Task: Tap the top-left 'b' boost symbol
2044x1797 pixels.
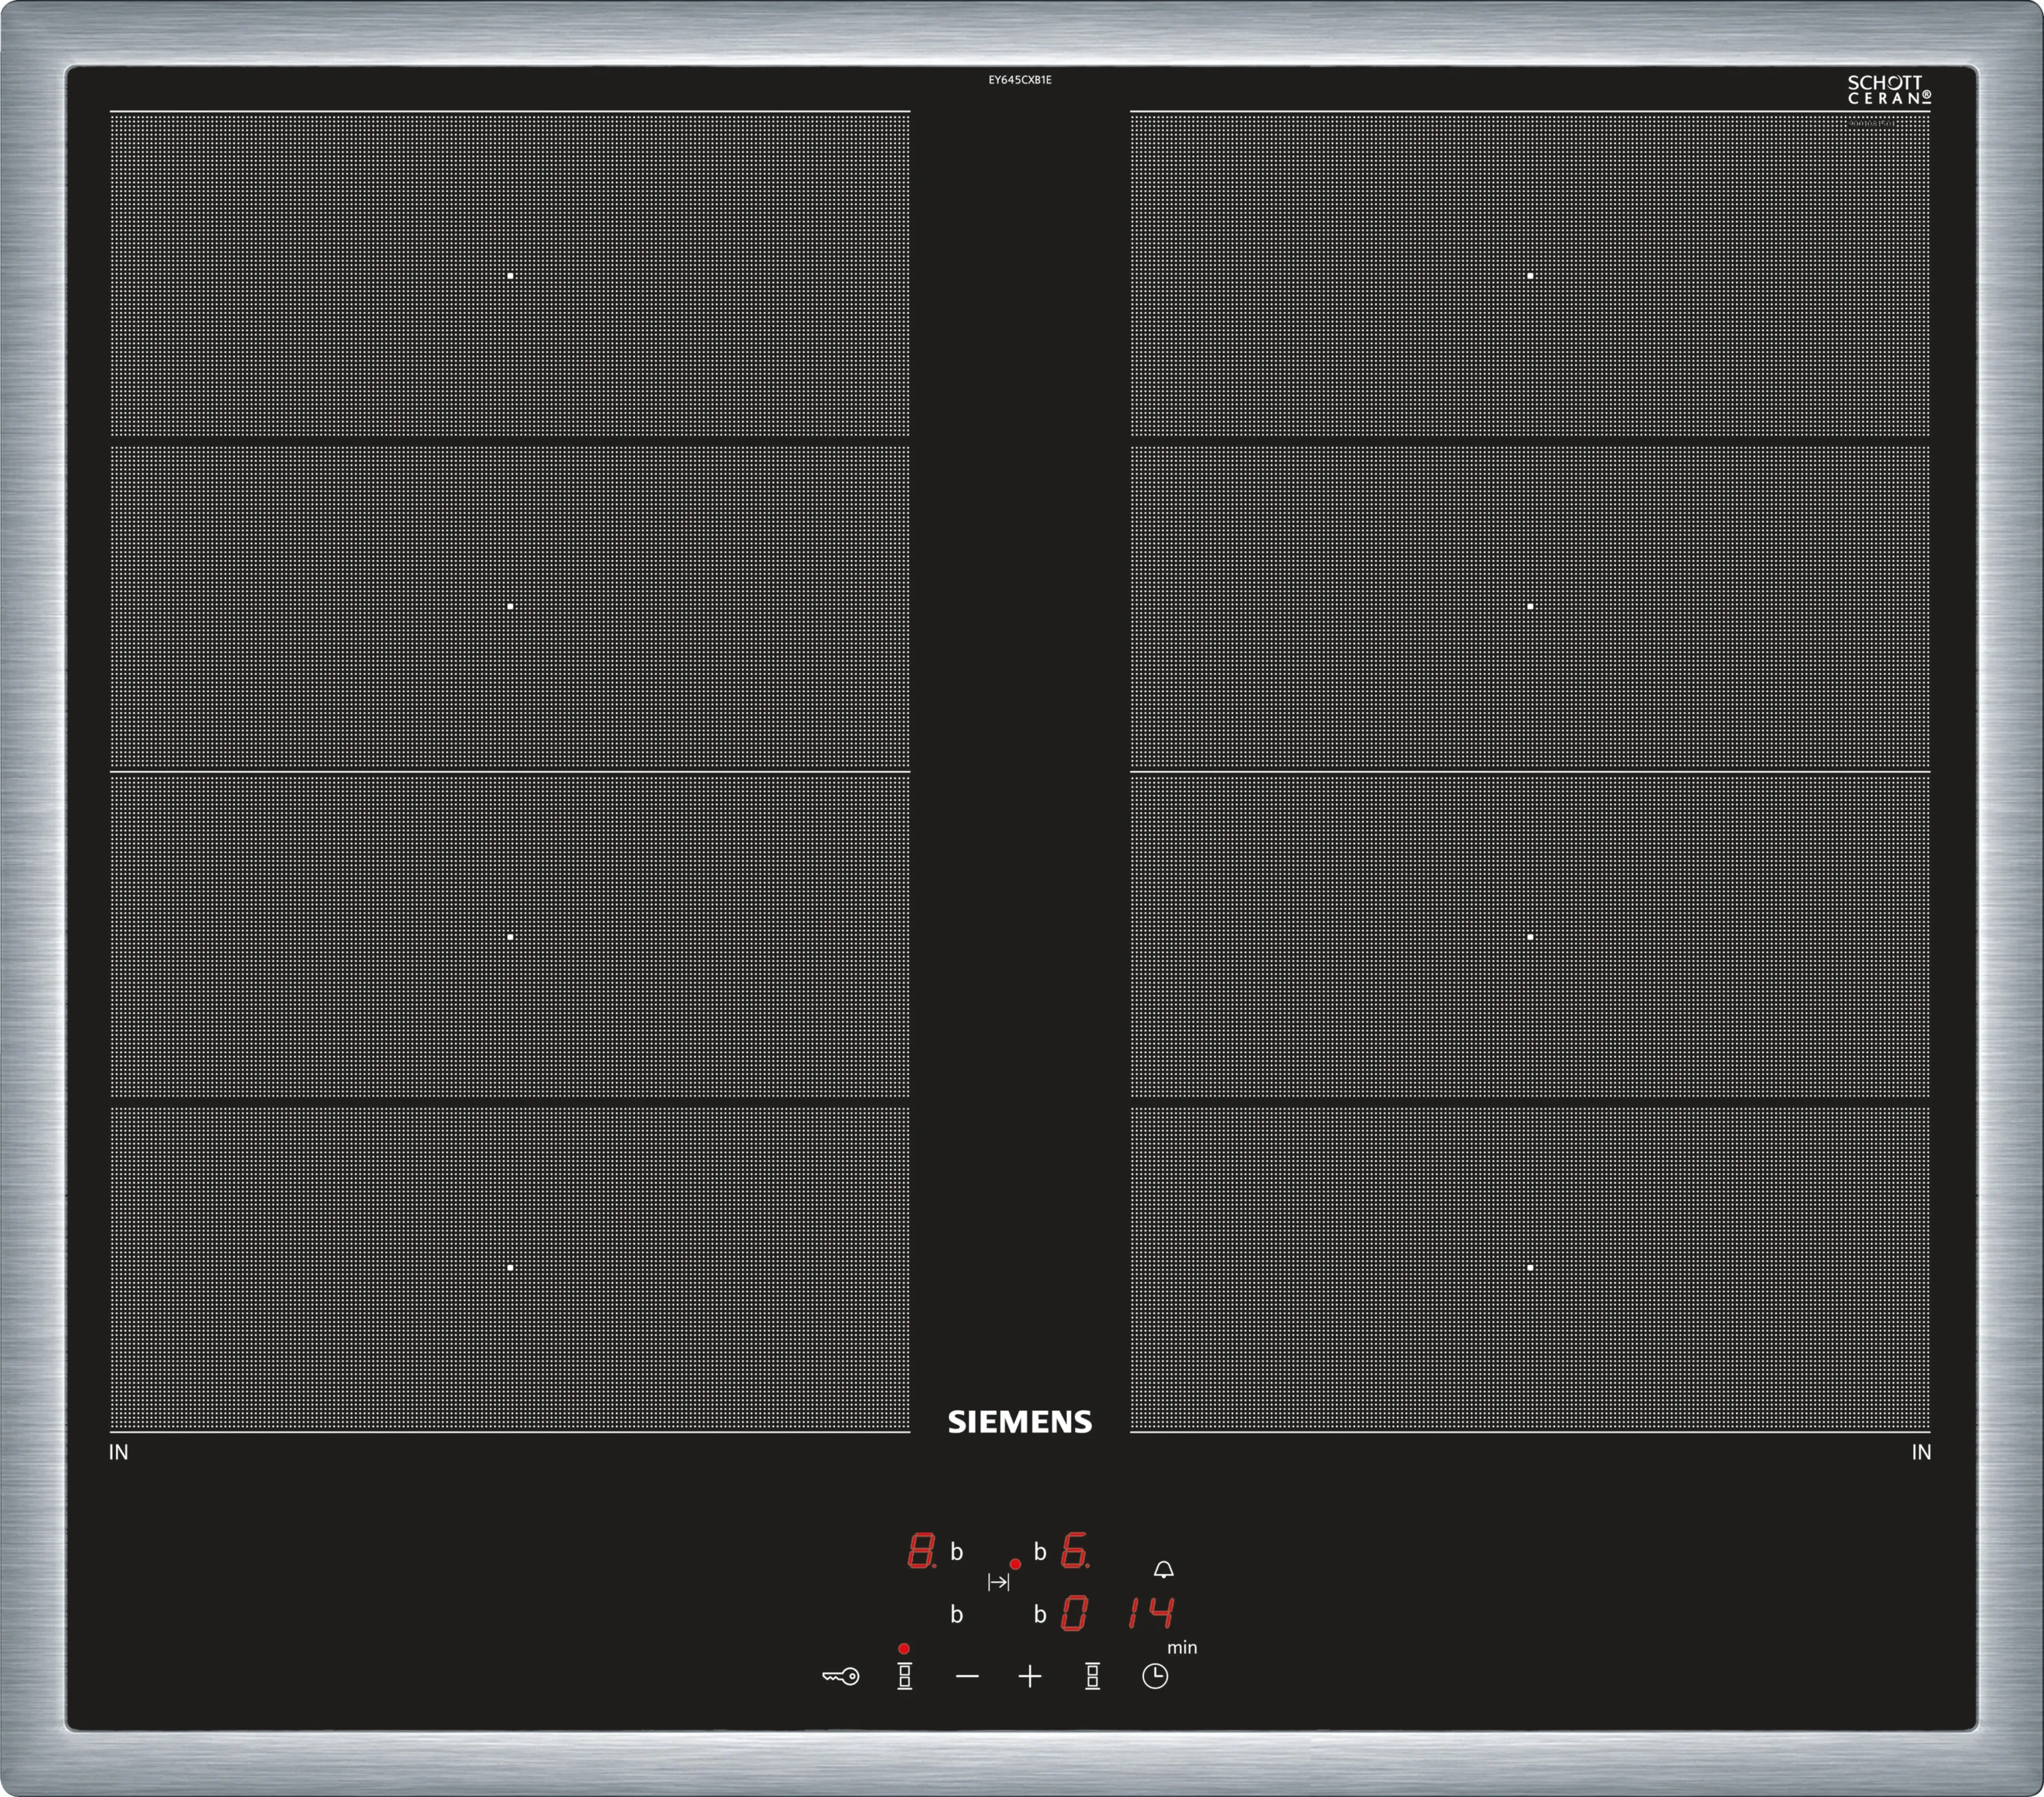Action: point(956,1553)
